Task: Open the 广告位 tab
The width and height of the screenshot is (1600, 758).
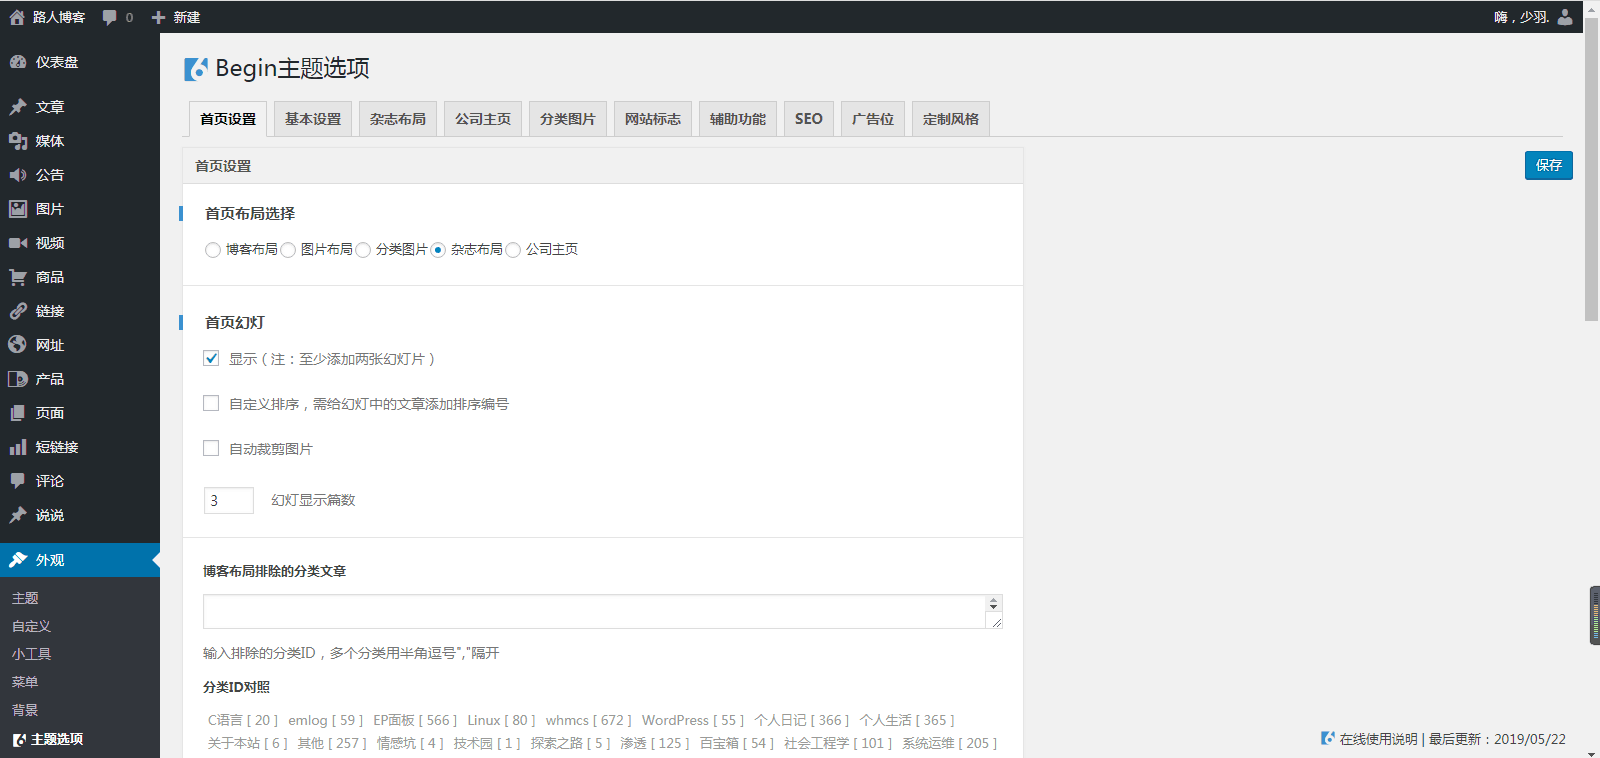Action: click(873, 119)
